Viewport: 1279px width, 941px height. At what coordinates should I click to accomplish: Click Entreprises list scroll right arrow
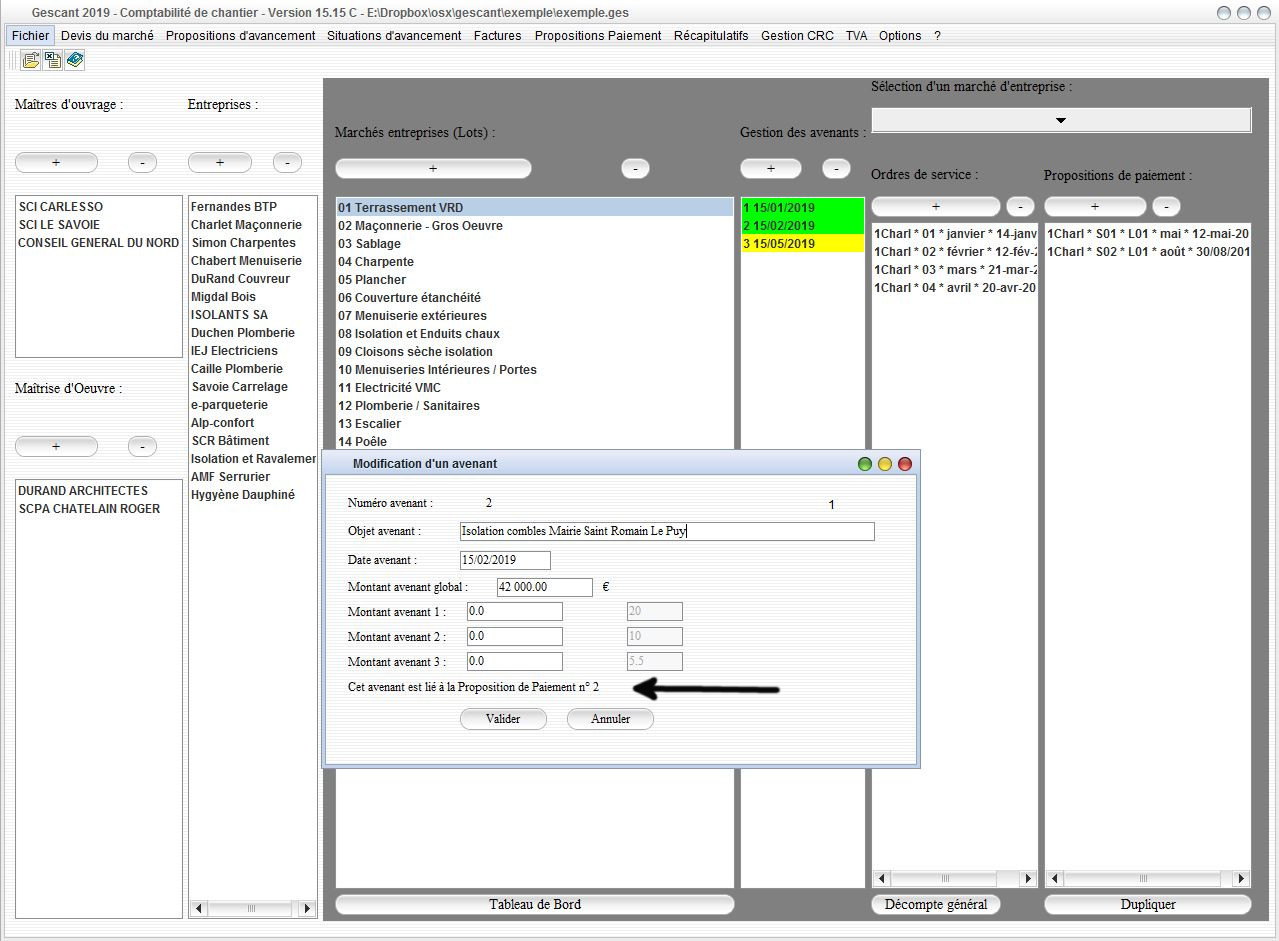[307, 909]
